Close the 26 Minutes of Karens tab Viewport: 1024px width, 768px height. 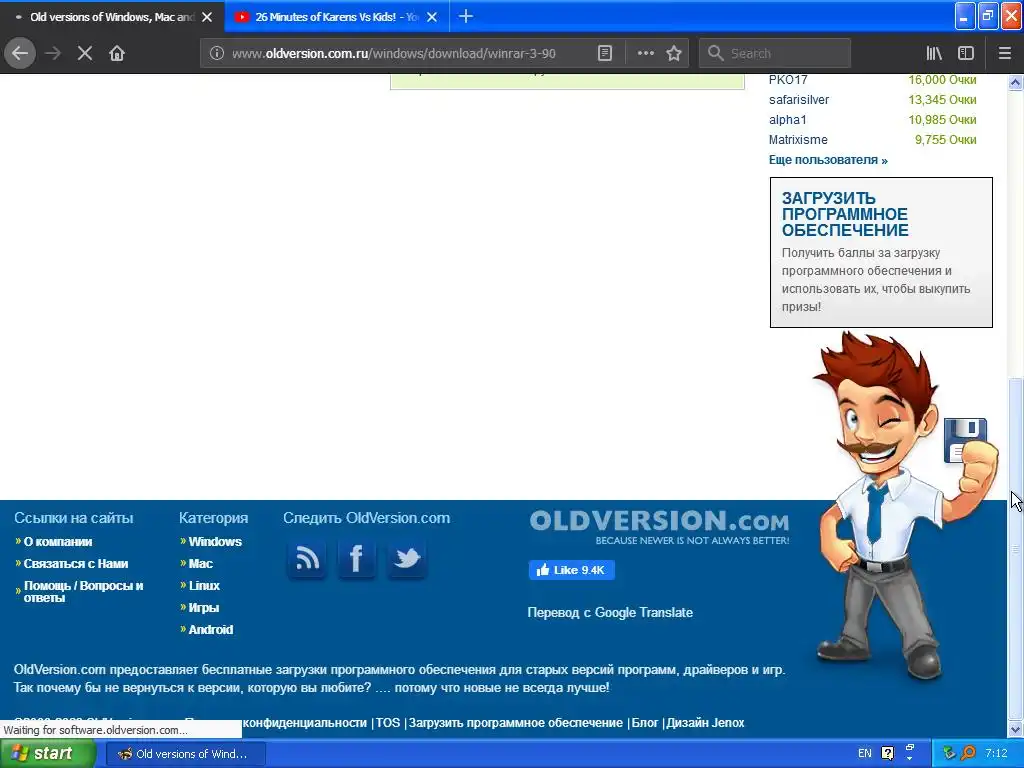(432, 17)
